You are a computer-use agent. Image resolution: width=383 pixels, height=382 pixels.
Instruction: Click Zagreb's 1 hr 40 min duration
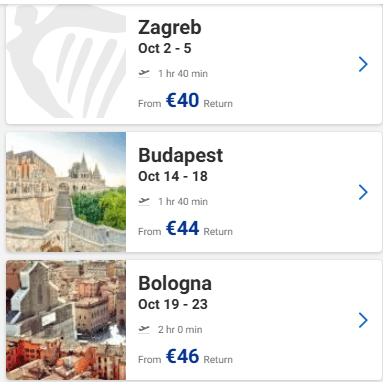pyautogui.click(x=183, y=74)
